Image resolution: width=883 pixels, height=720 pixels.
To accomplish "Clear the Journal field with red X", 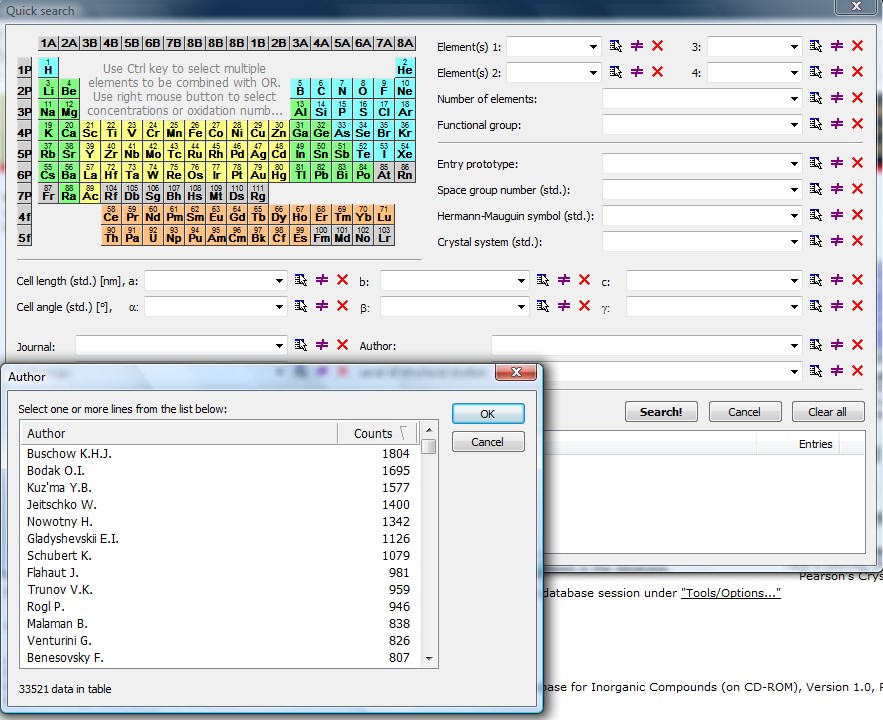I will [342, 345].
